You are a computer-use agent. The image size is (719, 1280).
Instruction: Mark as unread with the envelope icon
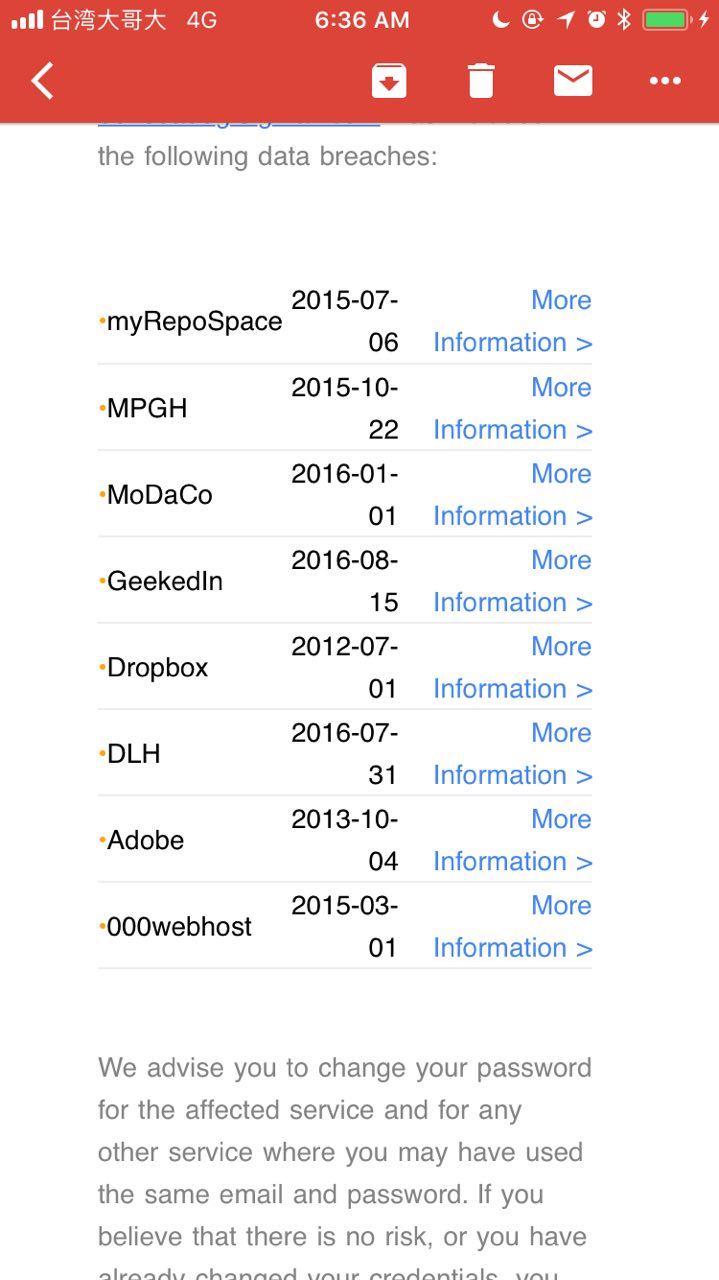coord(573,81)
